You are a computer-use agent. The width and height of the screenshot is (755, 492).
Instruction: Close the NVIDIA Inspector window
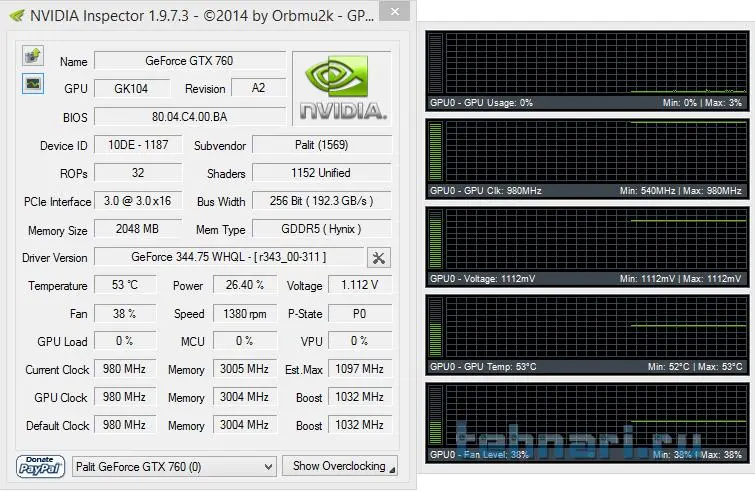click(394, 12)
